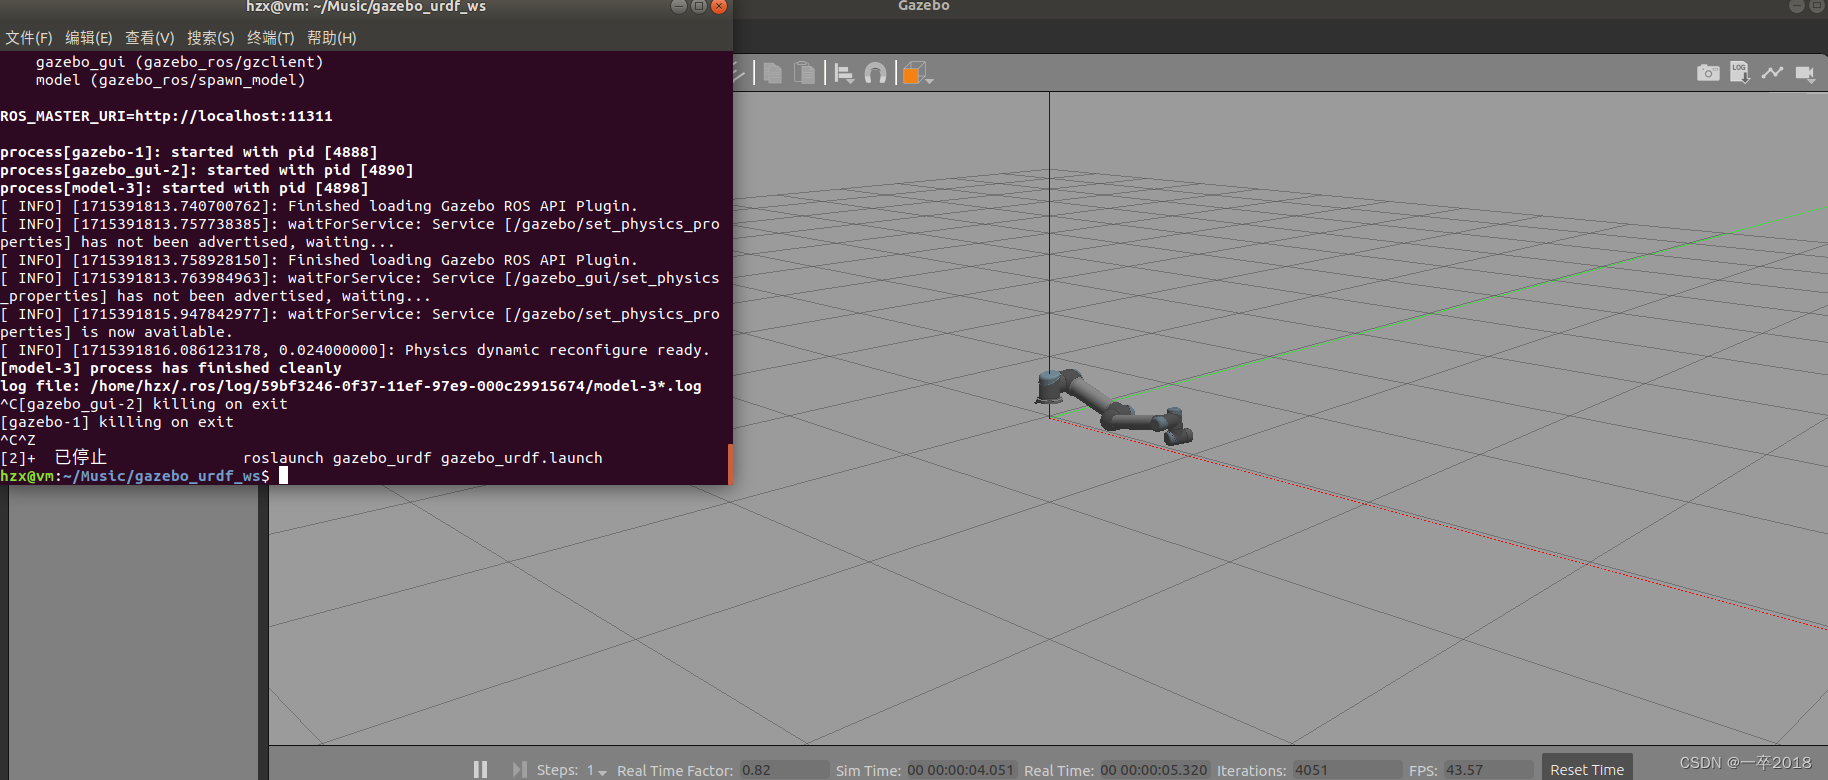Image resolution: width=1828 pixels, height=780 pixels.
Task: Open the data LOG recording icon
Action: pyautogui.click(x=1740, y=73)
